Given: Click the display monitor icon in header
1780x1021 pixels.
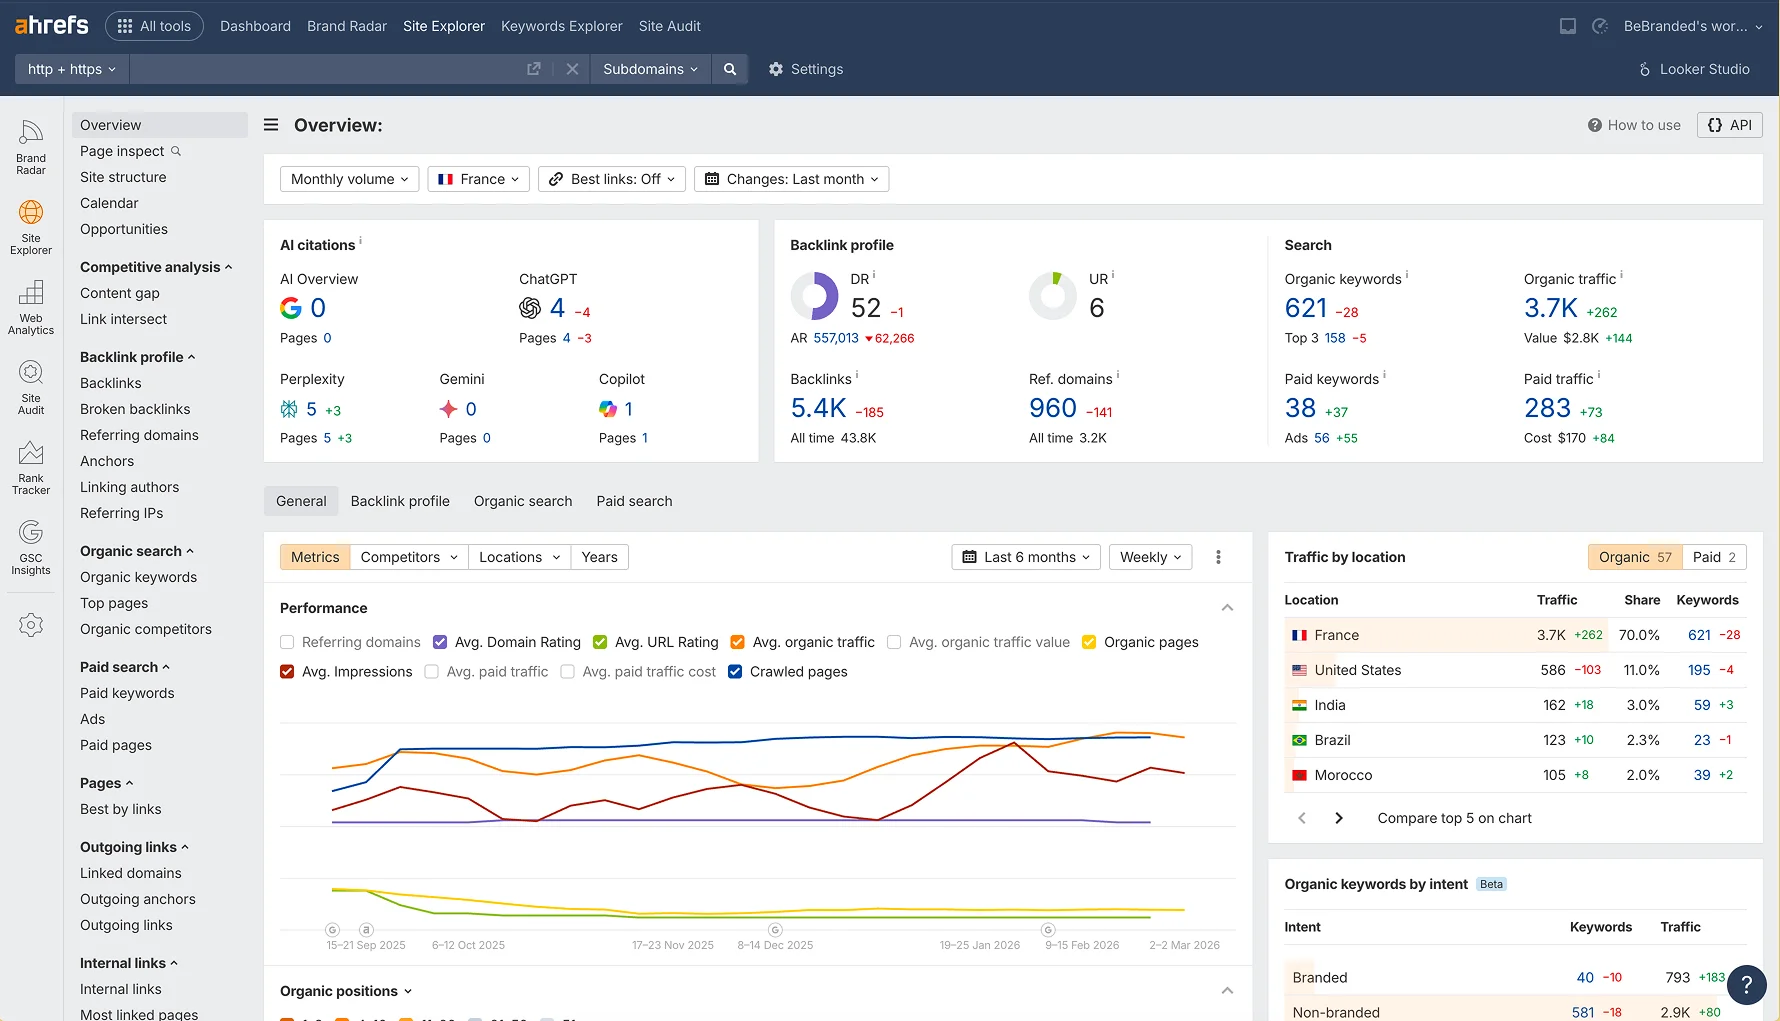Looking at the screenshot, I should pos(1568,26).
